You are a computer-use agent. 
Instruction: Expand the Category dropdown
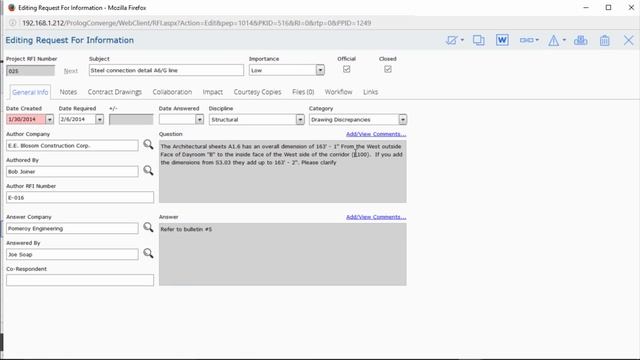click(402, 119)
